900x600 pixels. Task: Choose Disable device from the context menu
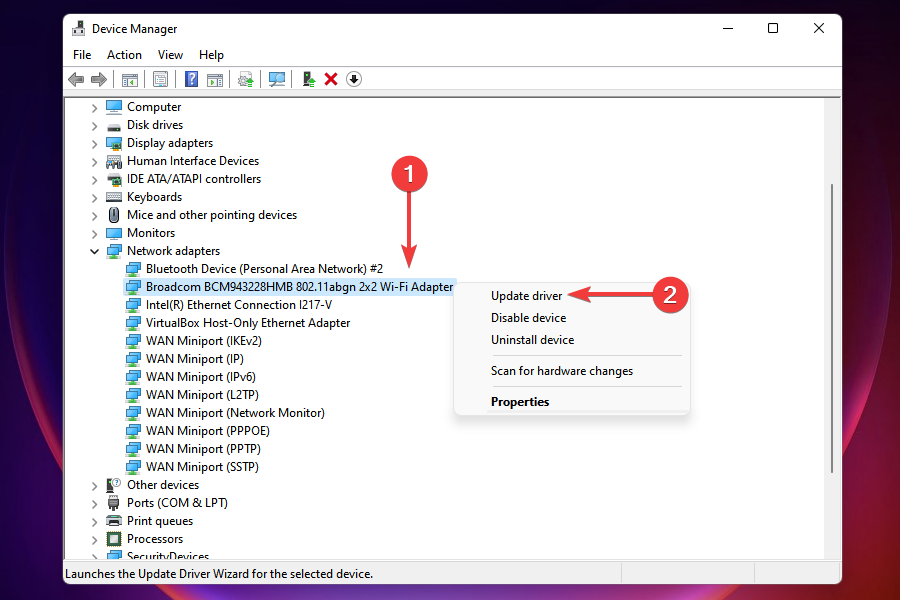pos(528,317)
